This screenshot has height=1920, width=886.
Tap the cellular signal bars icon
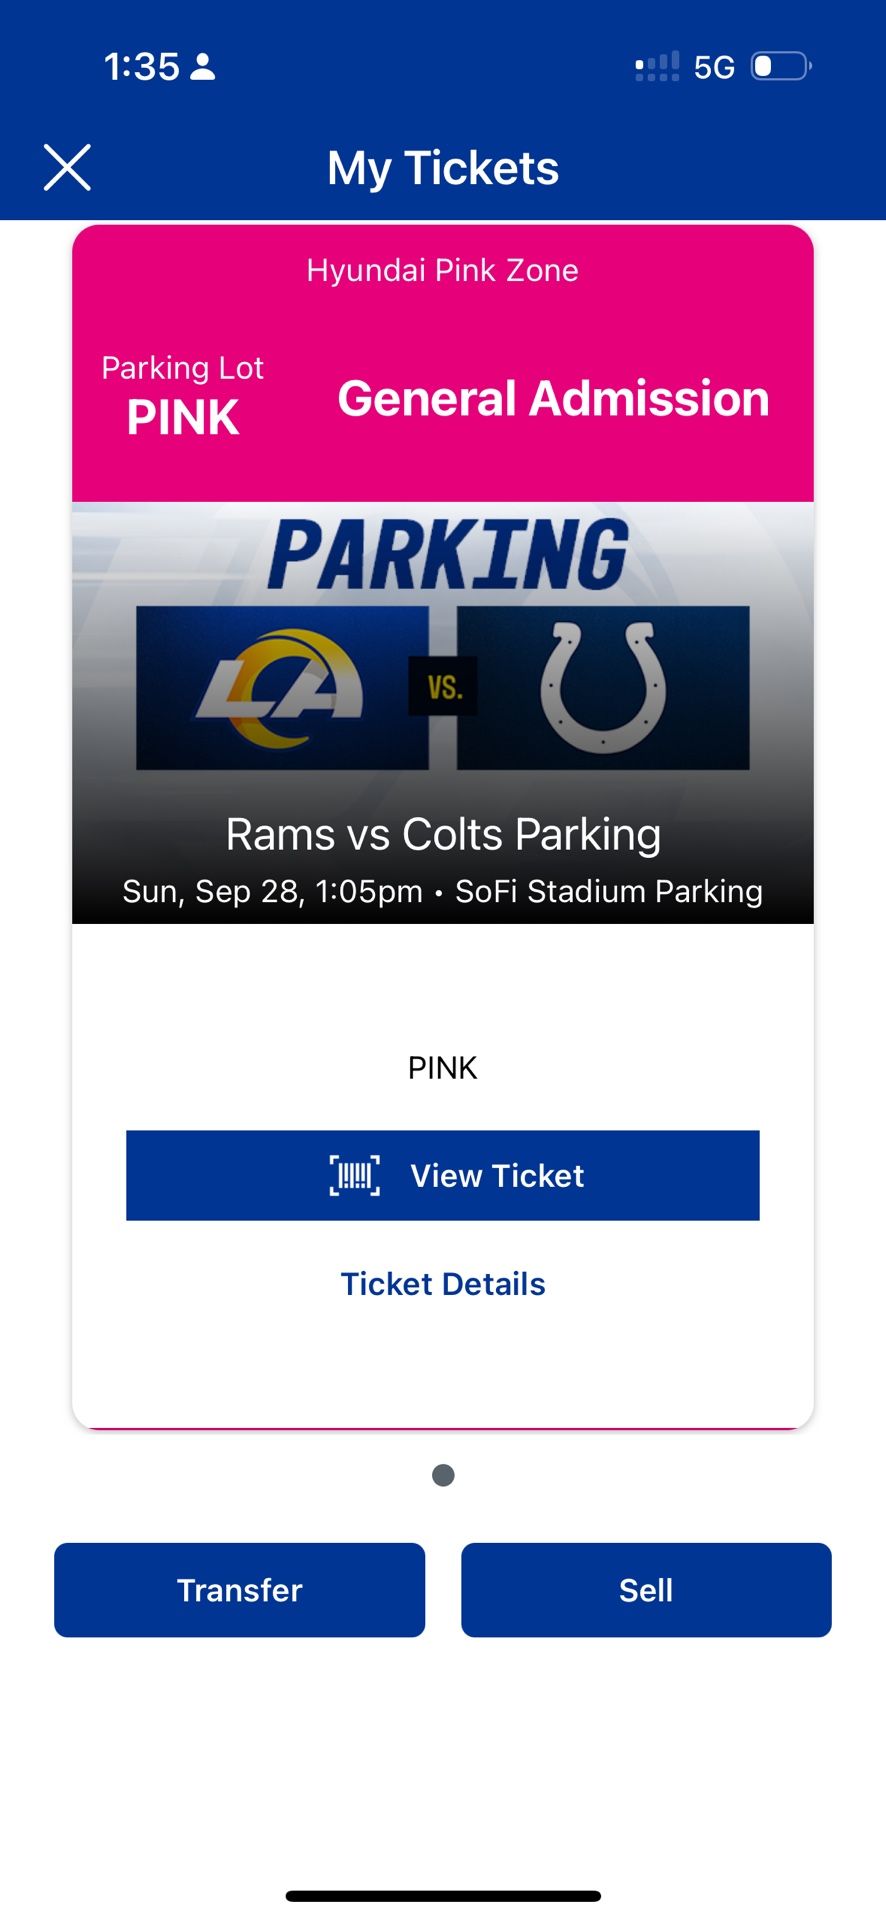(657, 67)
